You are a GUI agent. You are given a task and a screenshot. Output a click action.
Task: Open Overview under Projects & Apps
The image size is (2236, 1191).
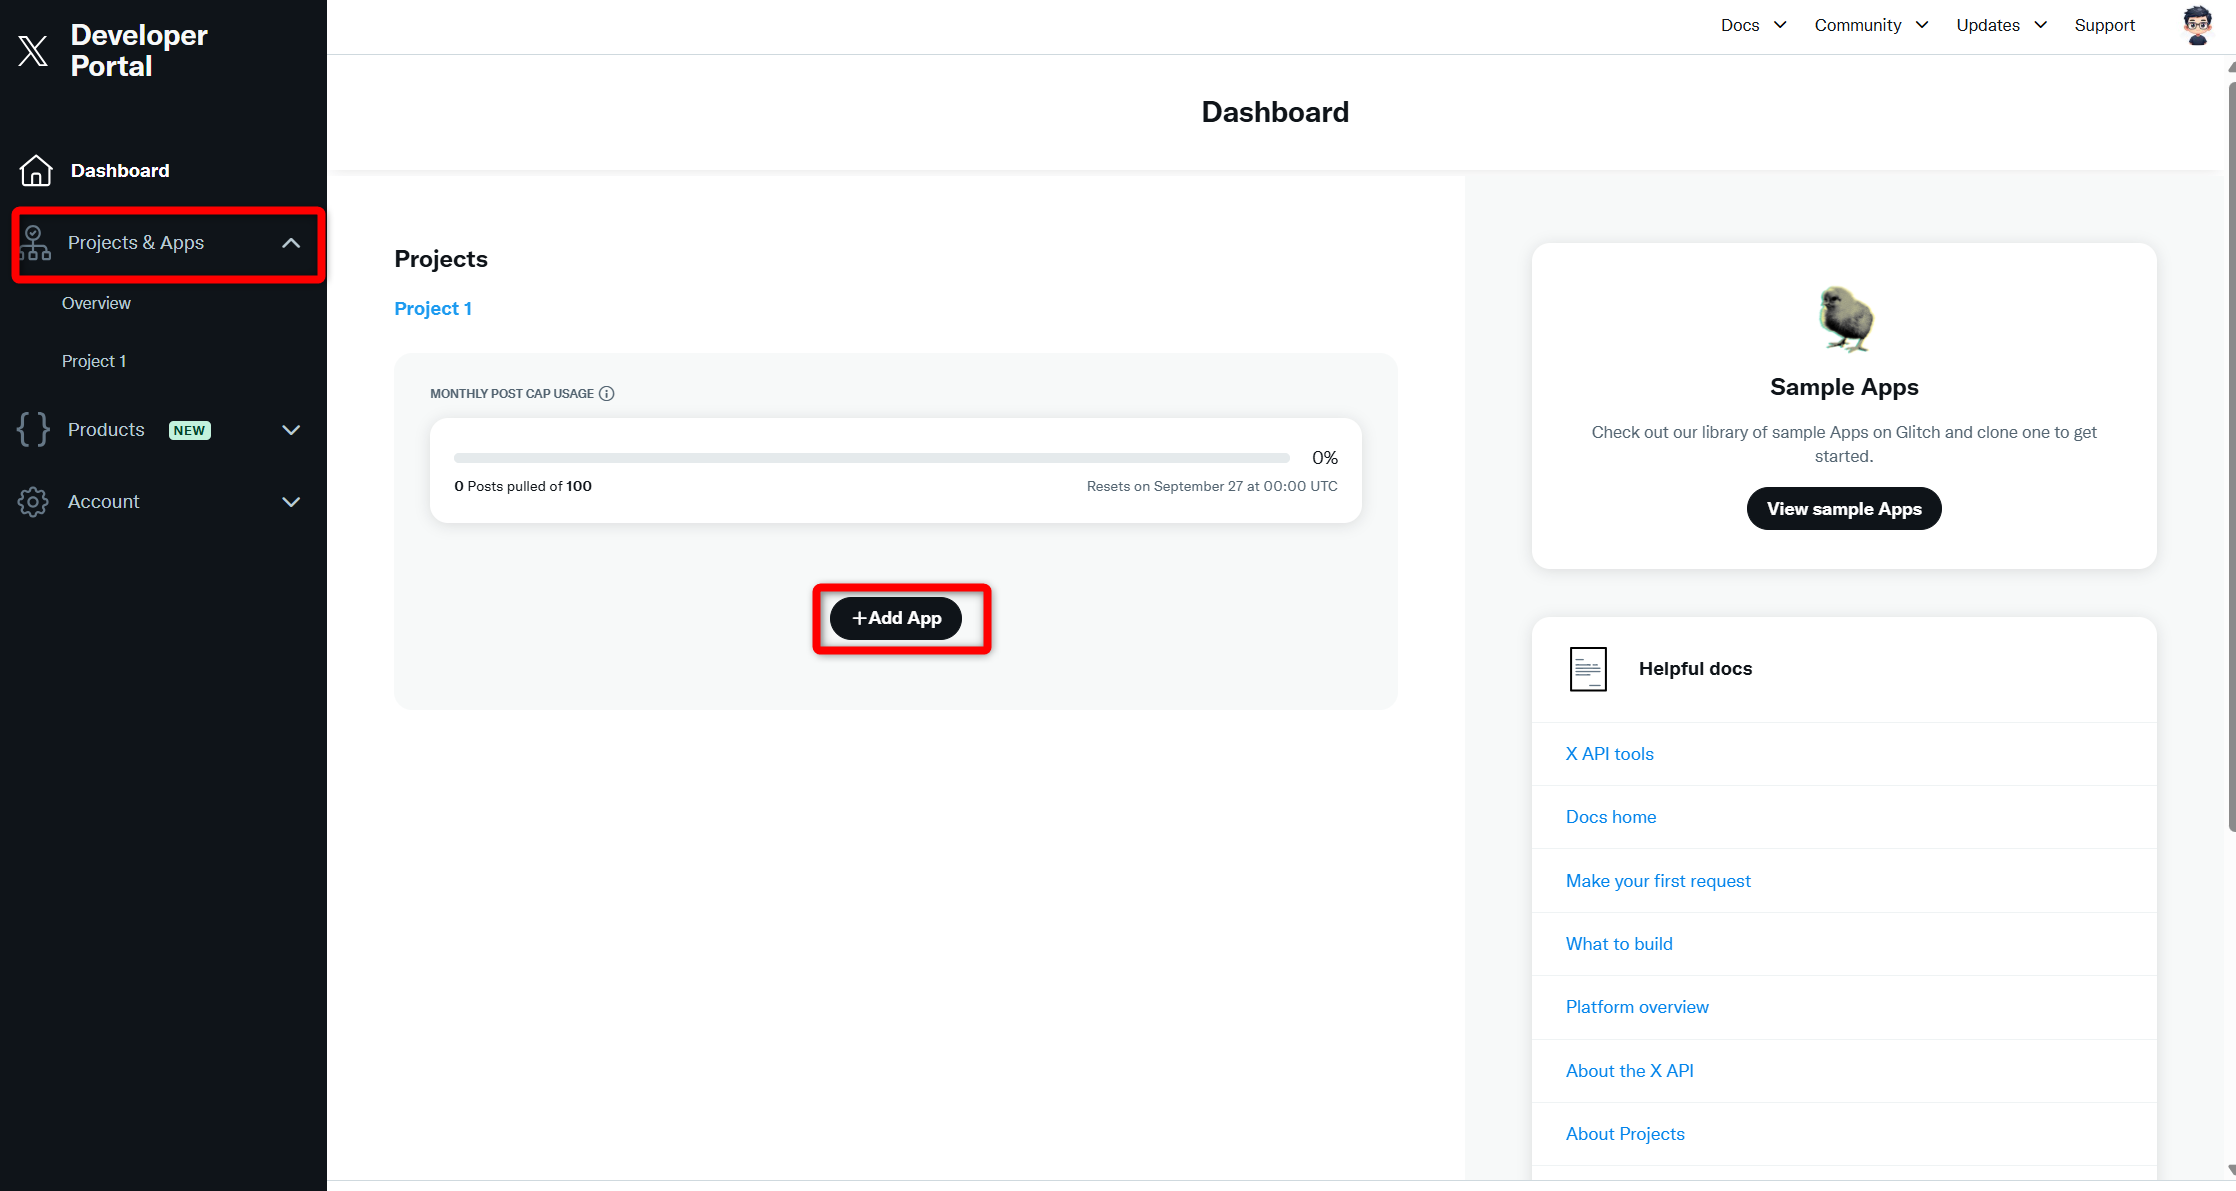point(96,303)
